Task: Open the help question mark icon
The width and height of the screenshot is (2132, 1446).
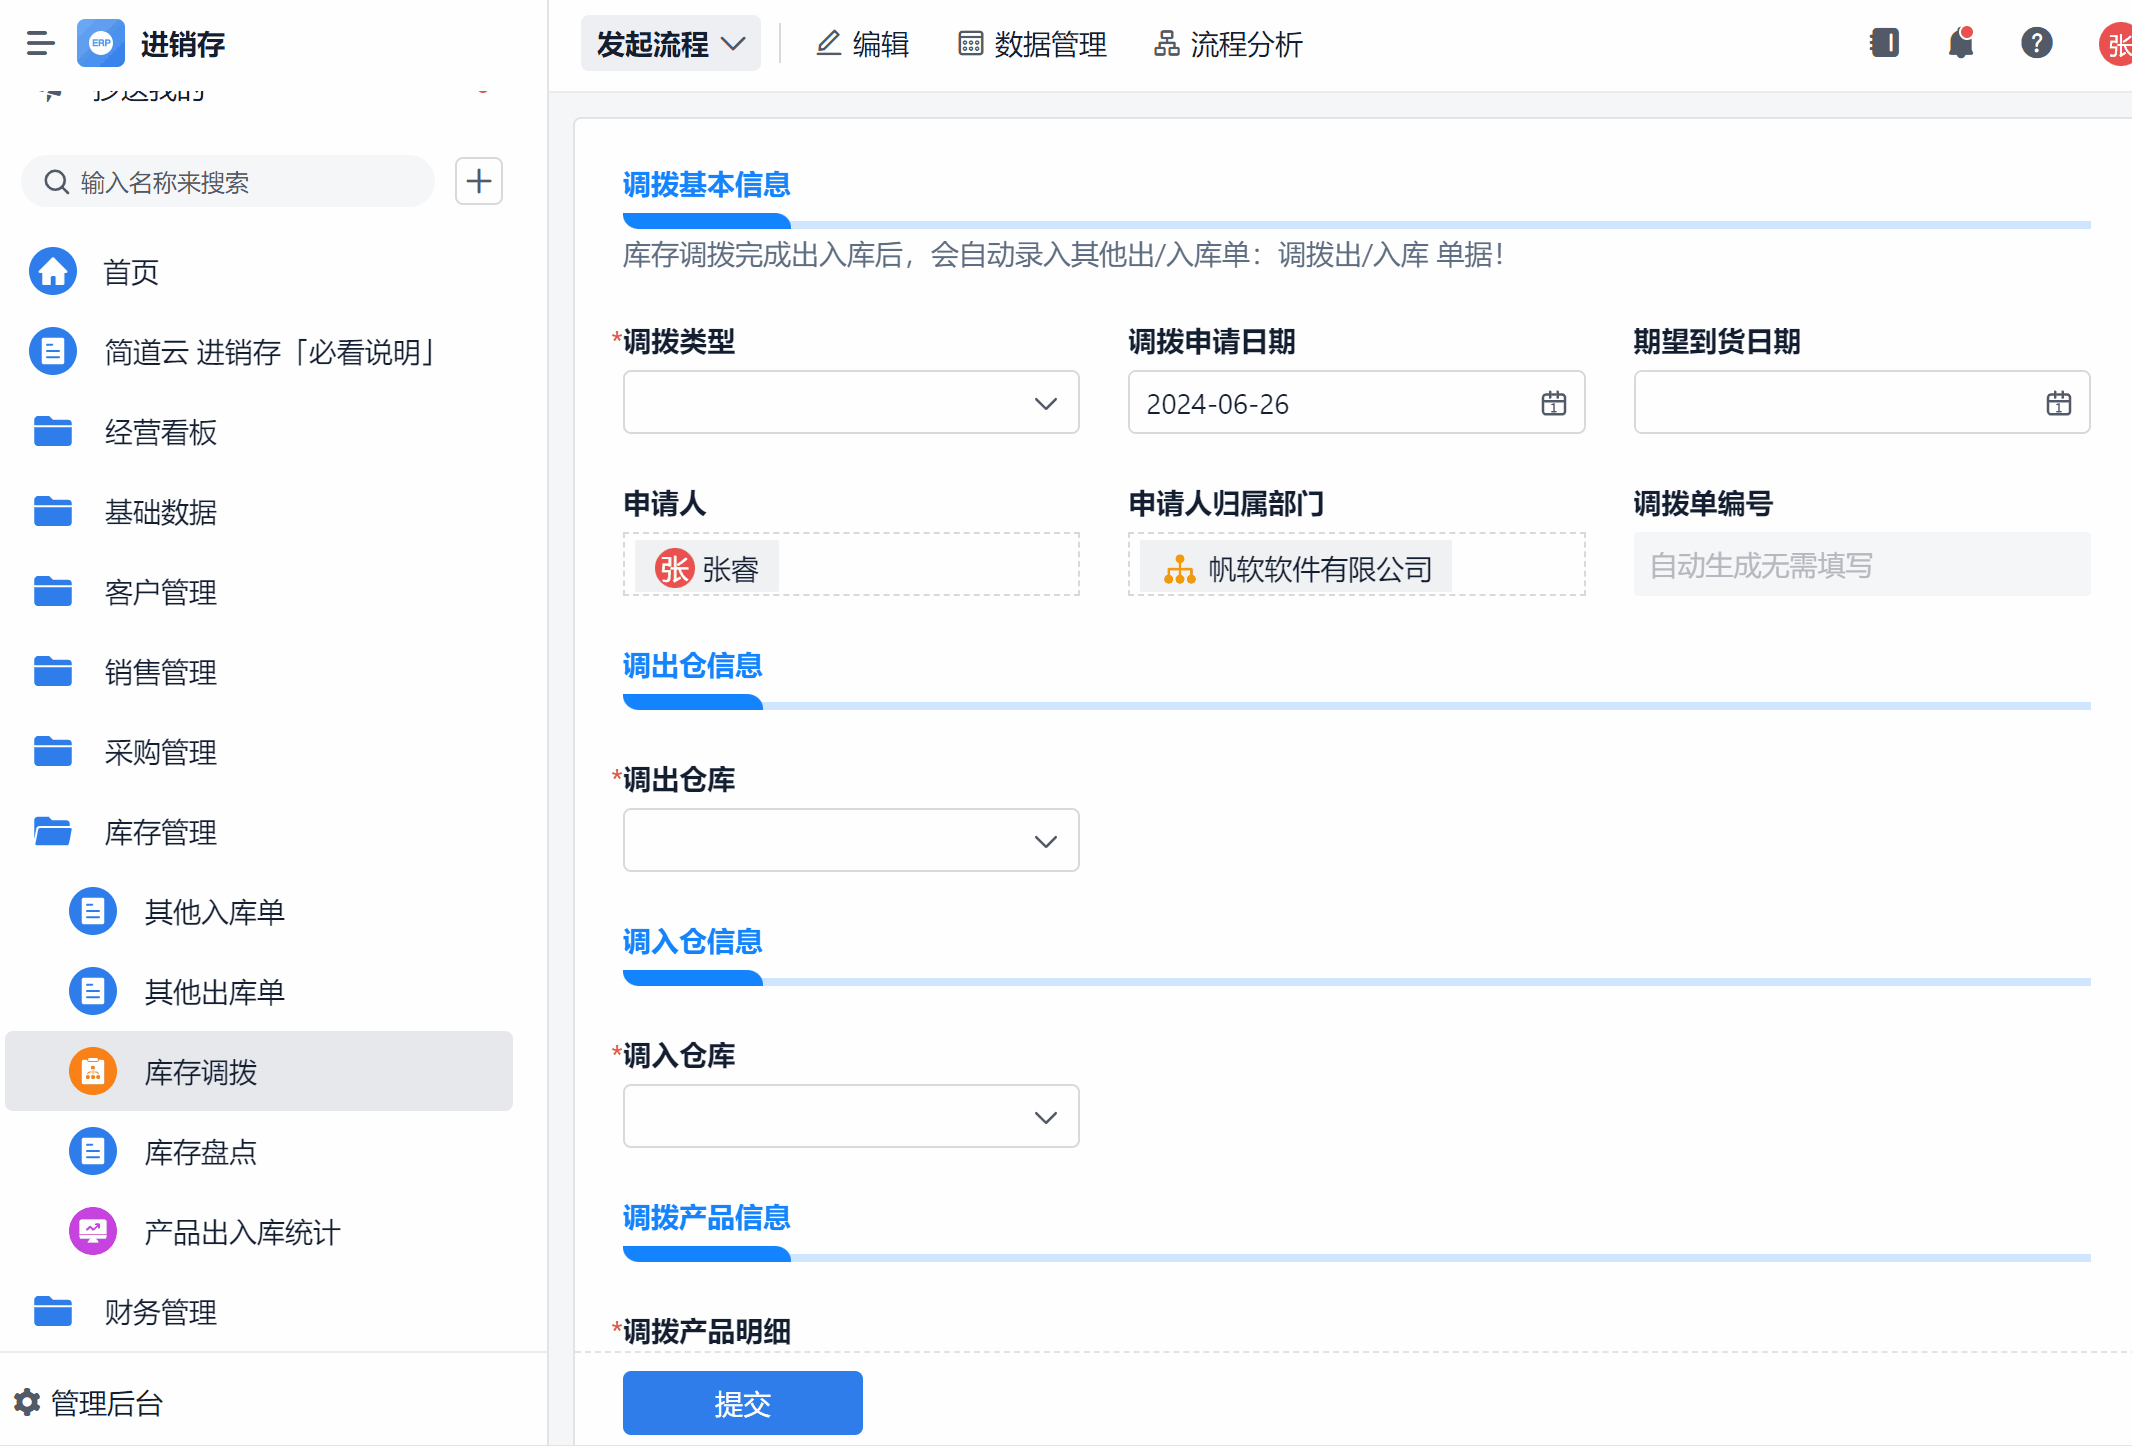Action: [2036, 43]
